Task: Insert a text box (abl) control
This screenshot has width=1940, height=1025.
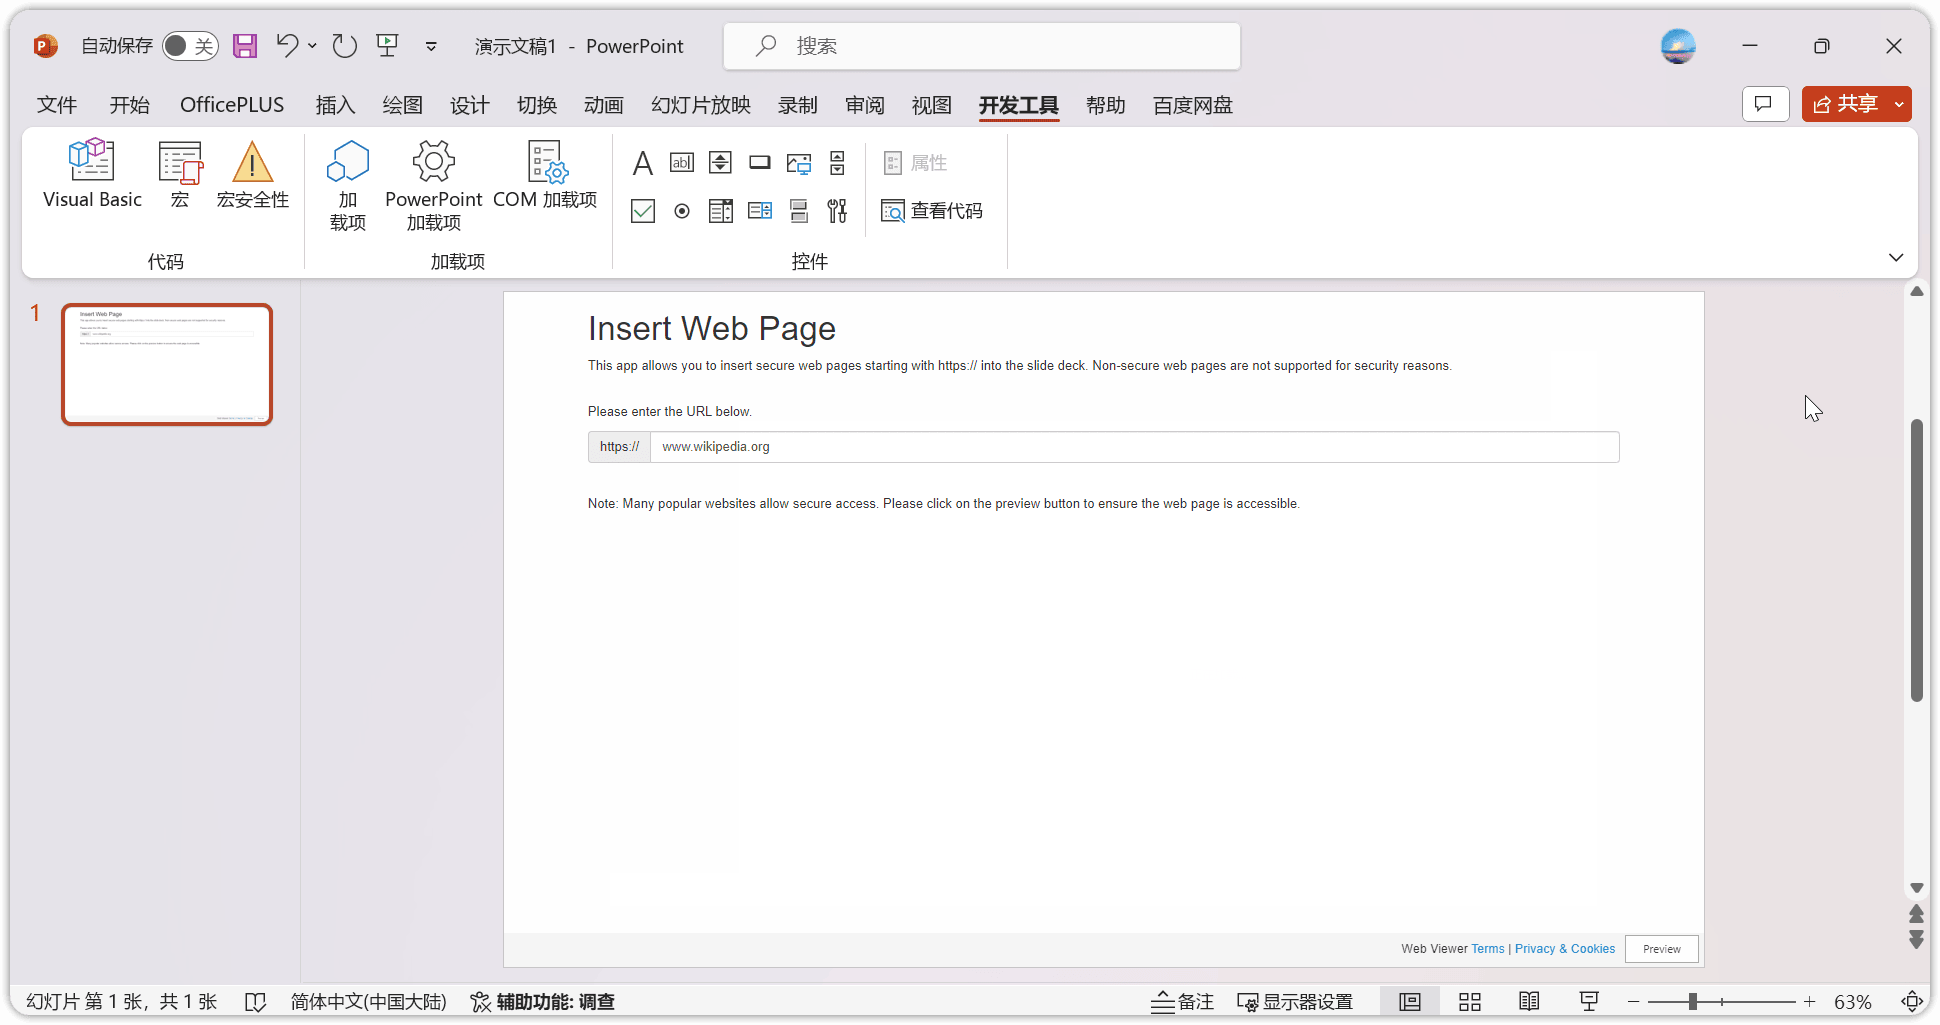Action: [682, 163]
